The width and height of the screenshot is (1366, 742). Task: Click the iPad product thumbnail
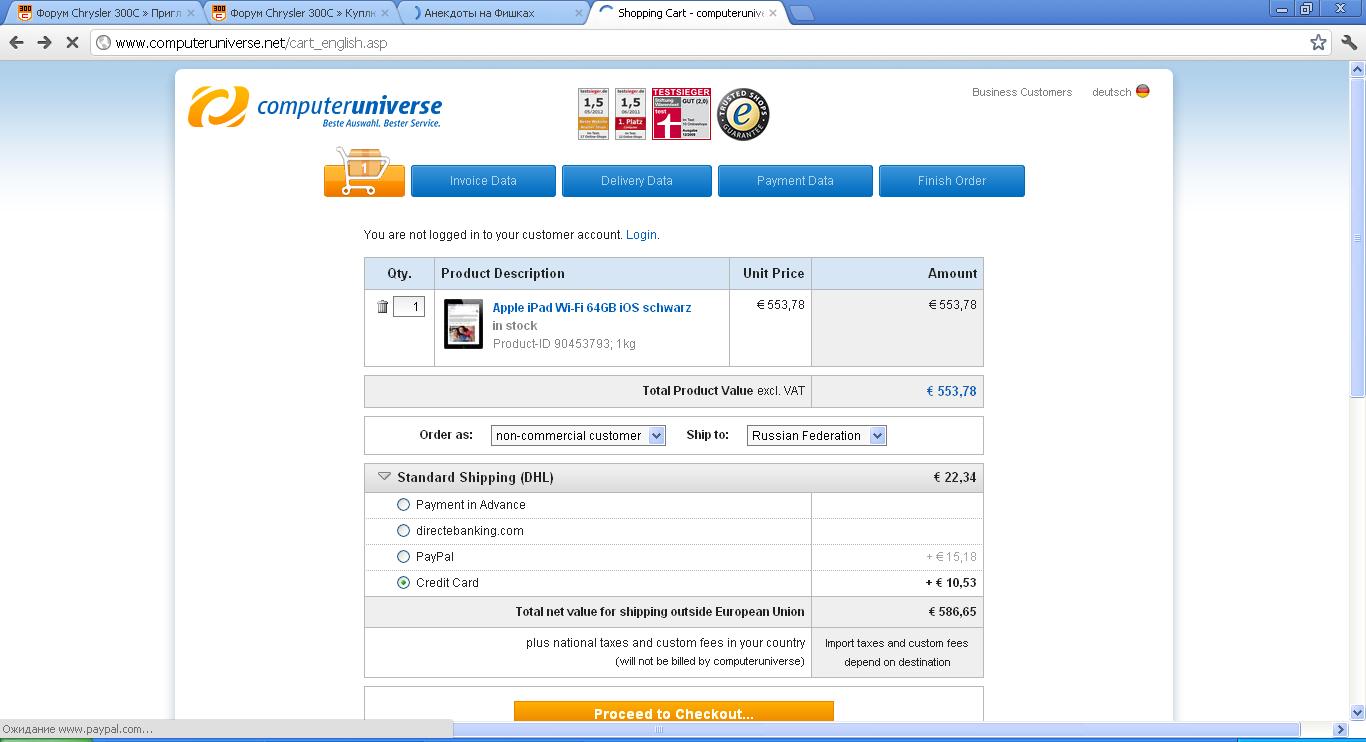463,324
